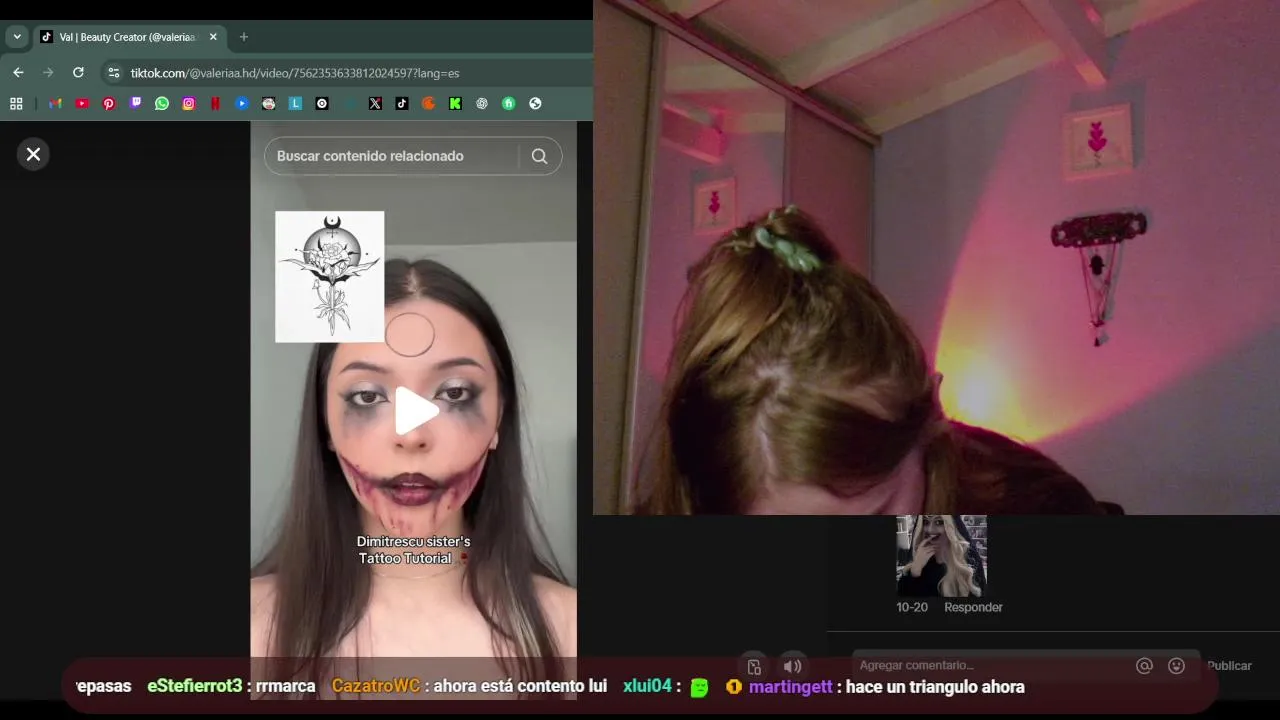Click the yellow badge beside martingett
Screen dimensions: 1280x720
[734, 687]
